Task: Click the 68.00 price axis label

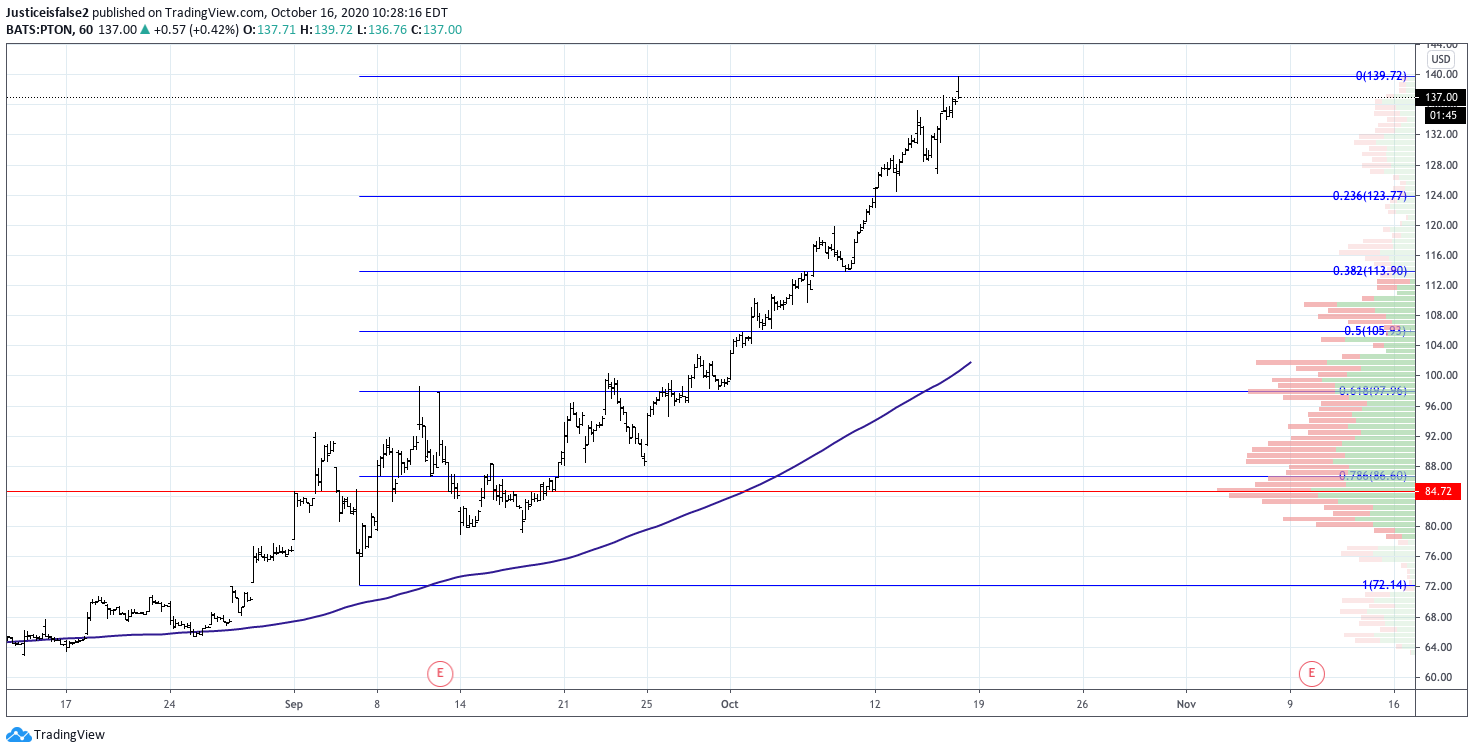Action: tap(1440, 617)
